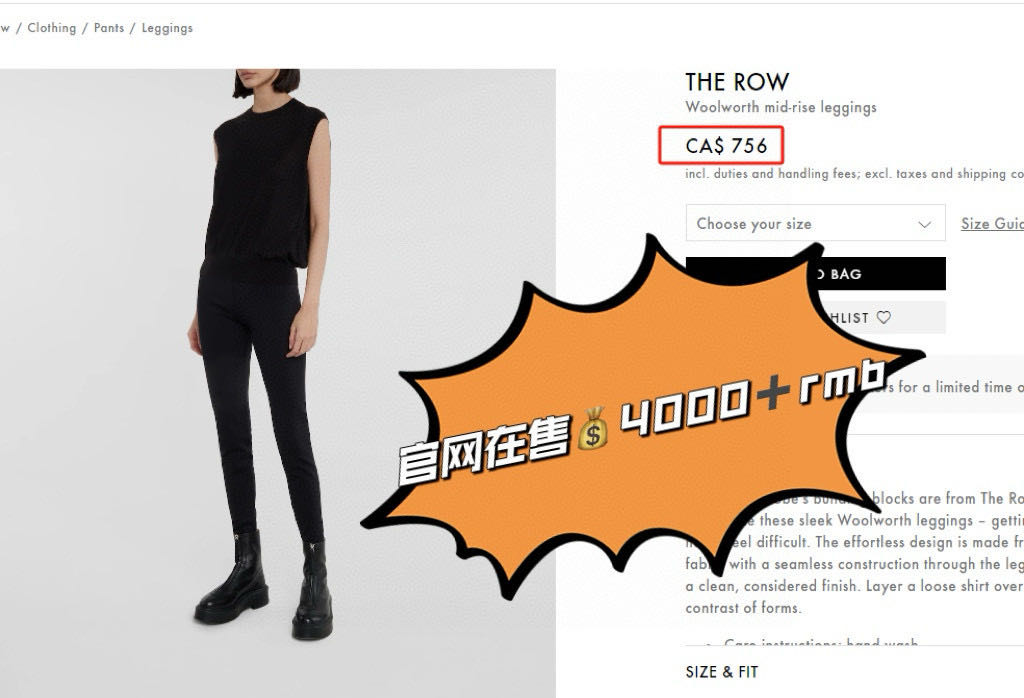Image resolution: width=1024 pixels, height=698 pixels.
Task: Click the CA$ 756 price
Action: coord(726,146)
